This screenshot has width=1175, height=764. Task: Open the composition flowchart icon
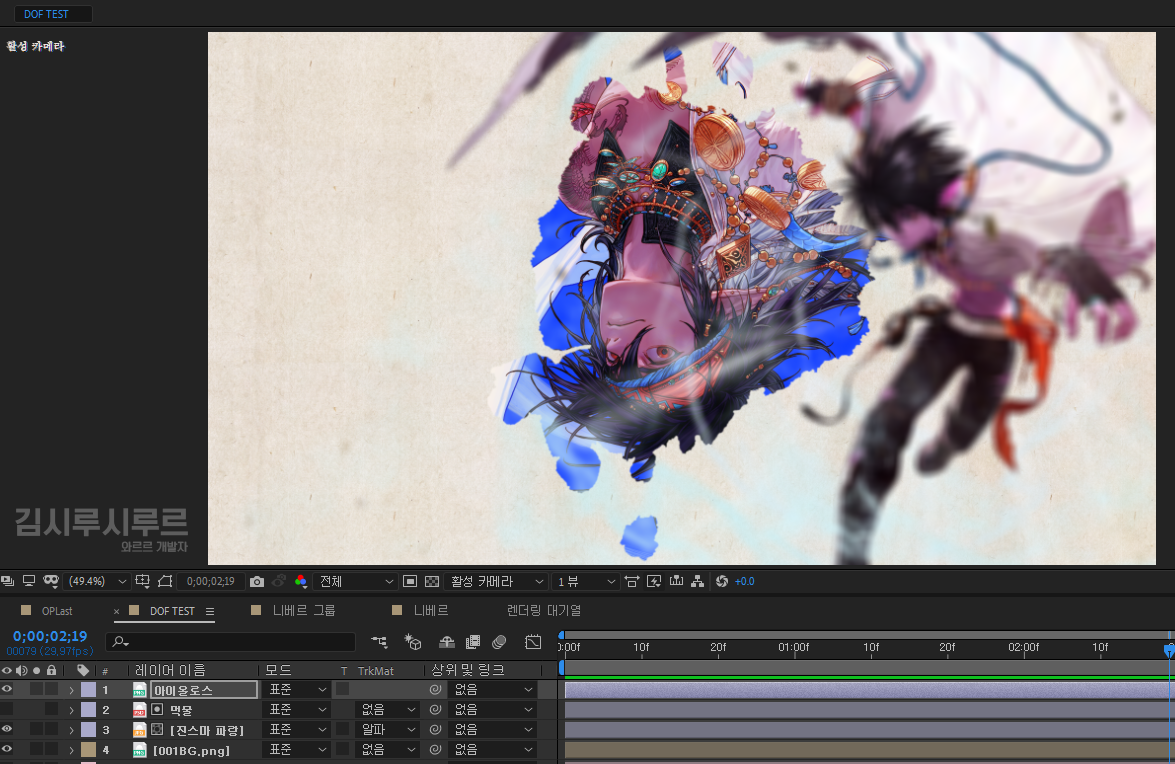pos(698,581)
